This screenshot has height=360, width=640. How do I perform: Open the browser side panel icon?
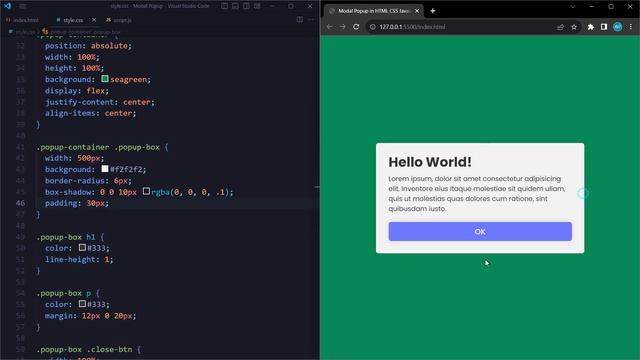[x=604, y=27]
